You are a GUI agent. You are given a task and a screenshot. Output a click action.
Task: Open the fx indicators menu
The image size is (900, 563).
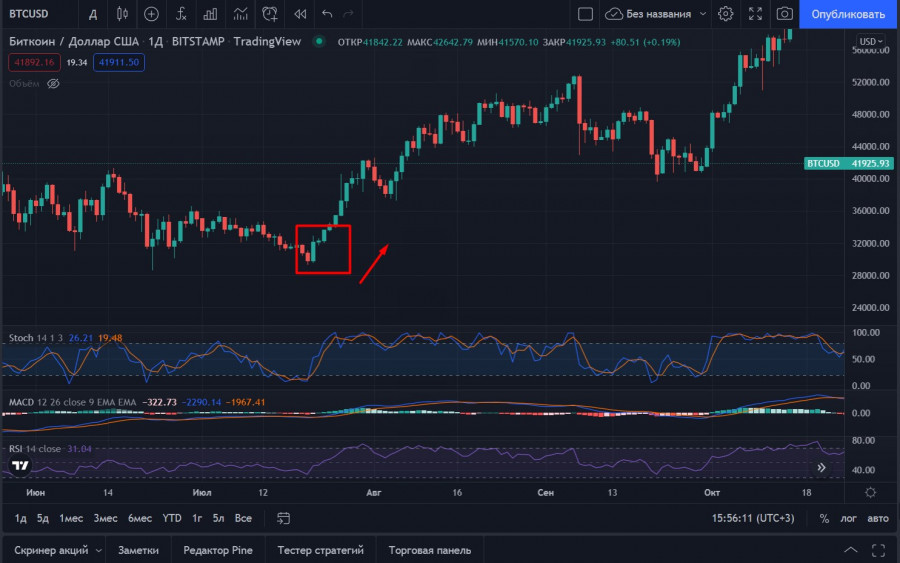[181, 14]
